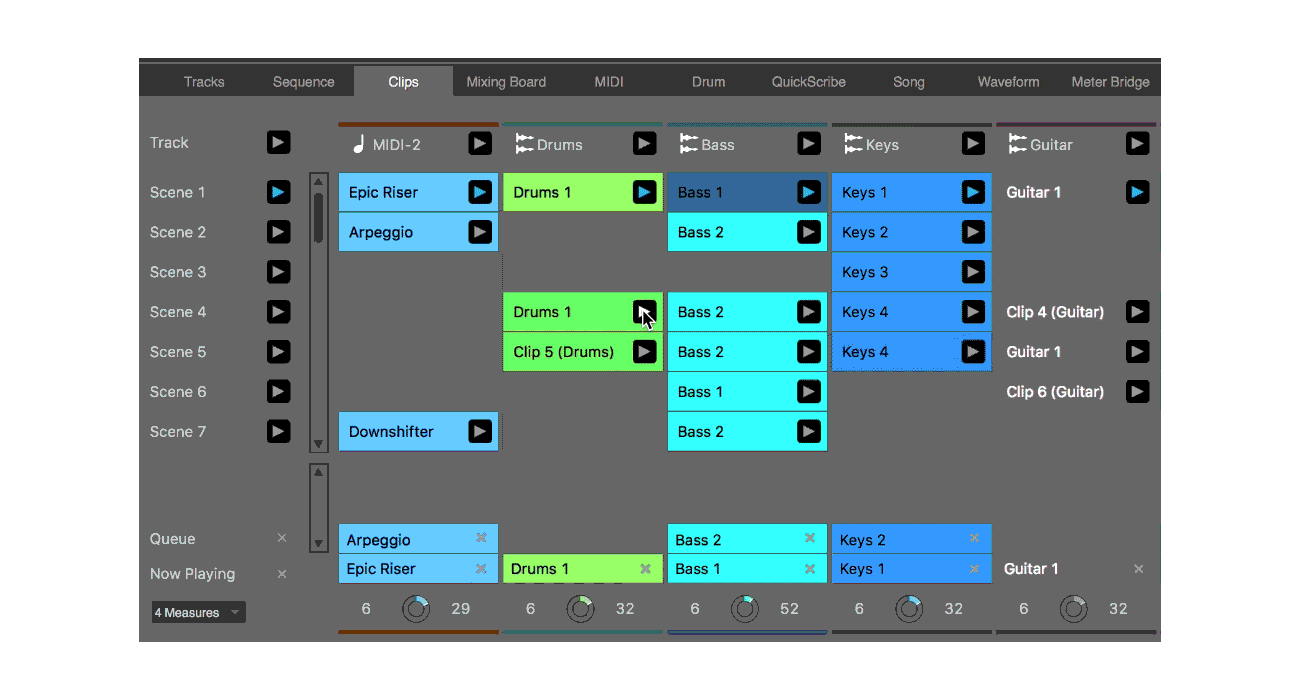This screenshot has height=700, width=1300.
Task: Stop Bass 1 in Now Playing row
Action: tap(810, 568)
